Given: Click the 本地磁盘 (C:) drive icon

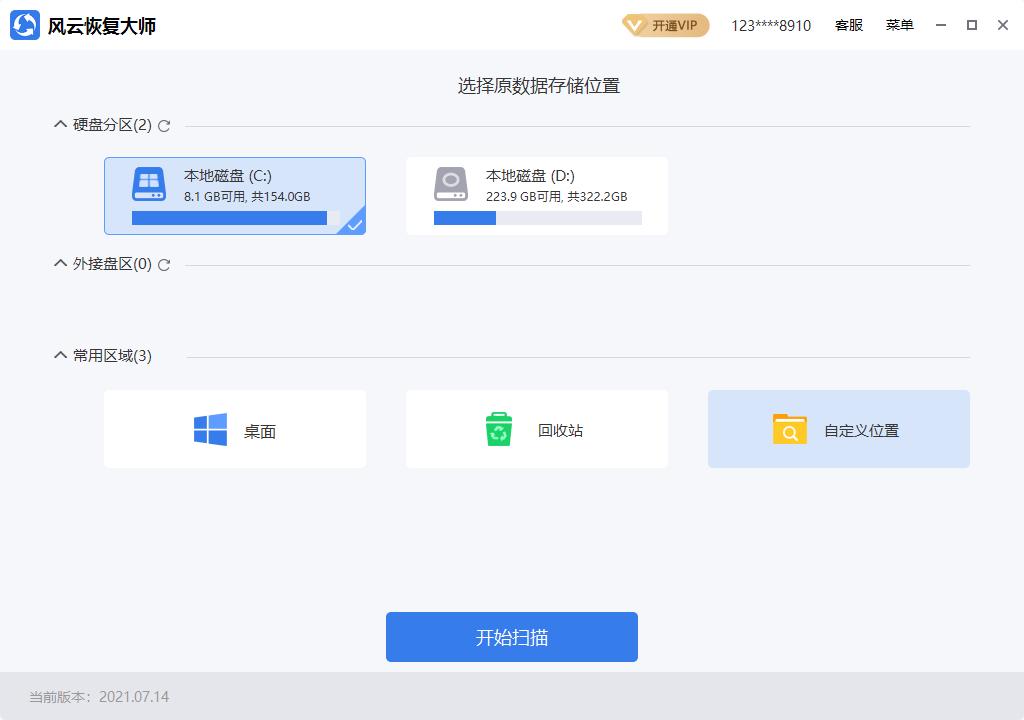Looking at the screenshot, I should click(x=145, y=184).
